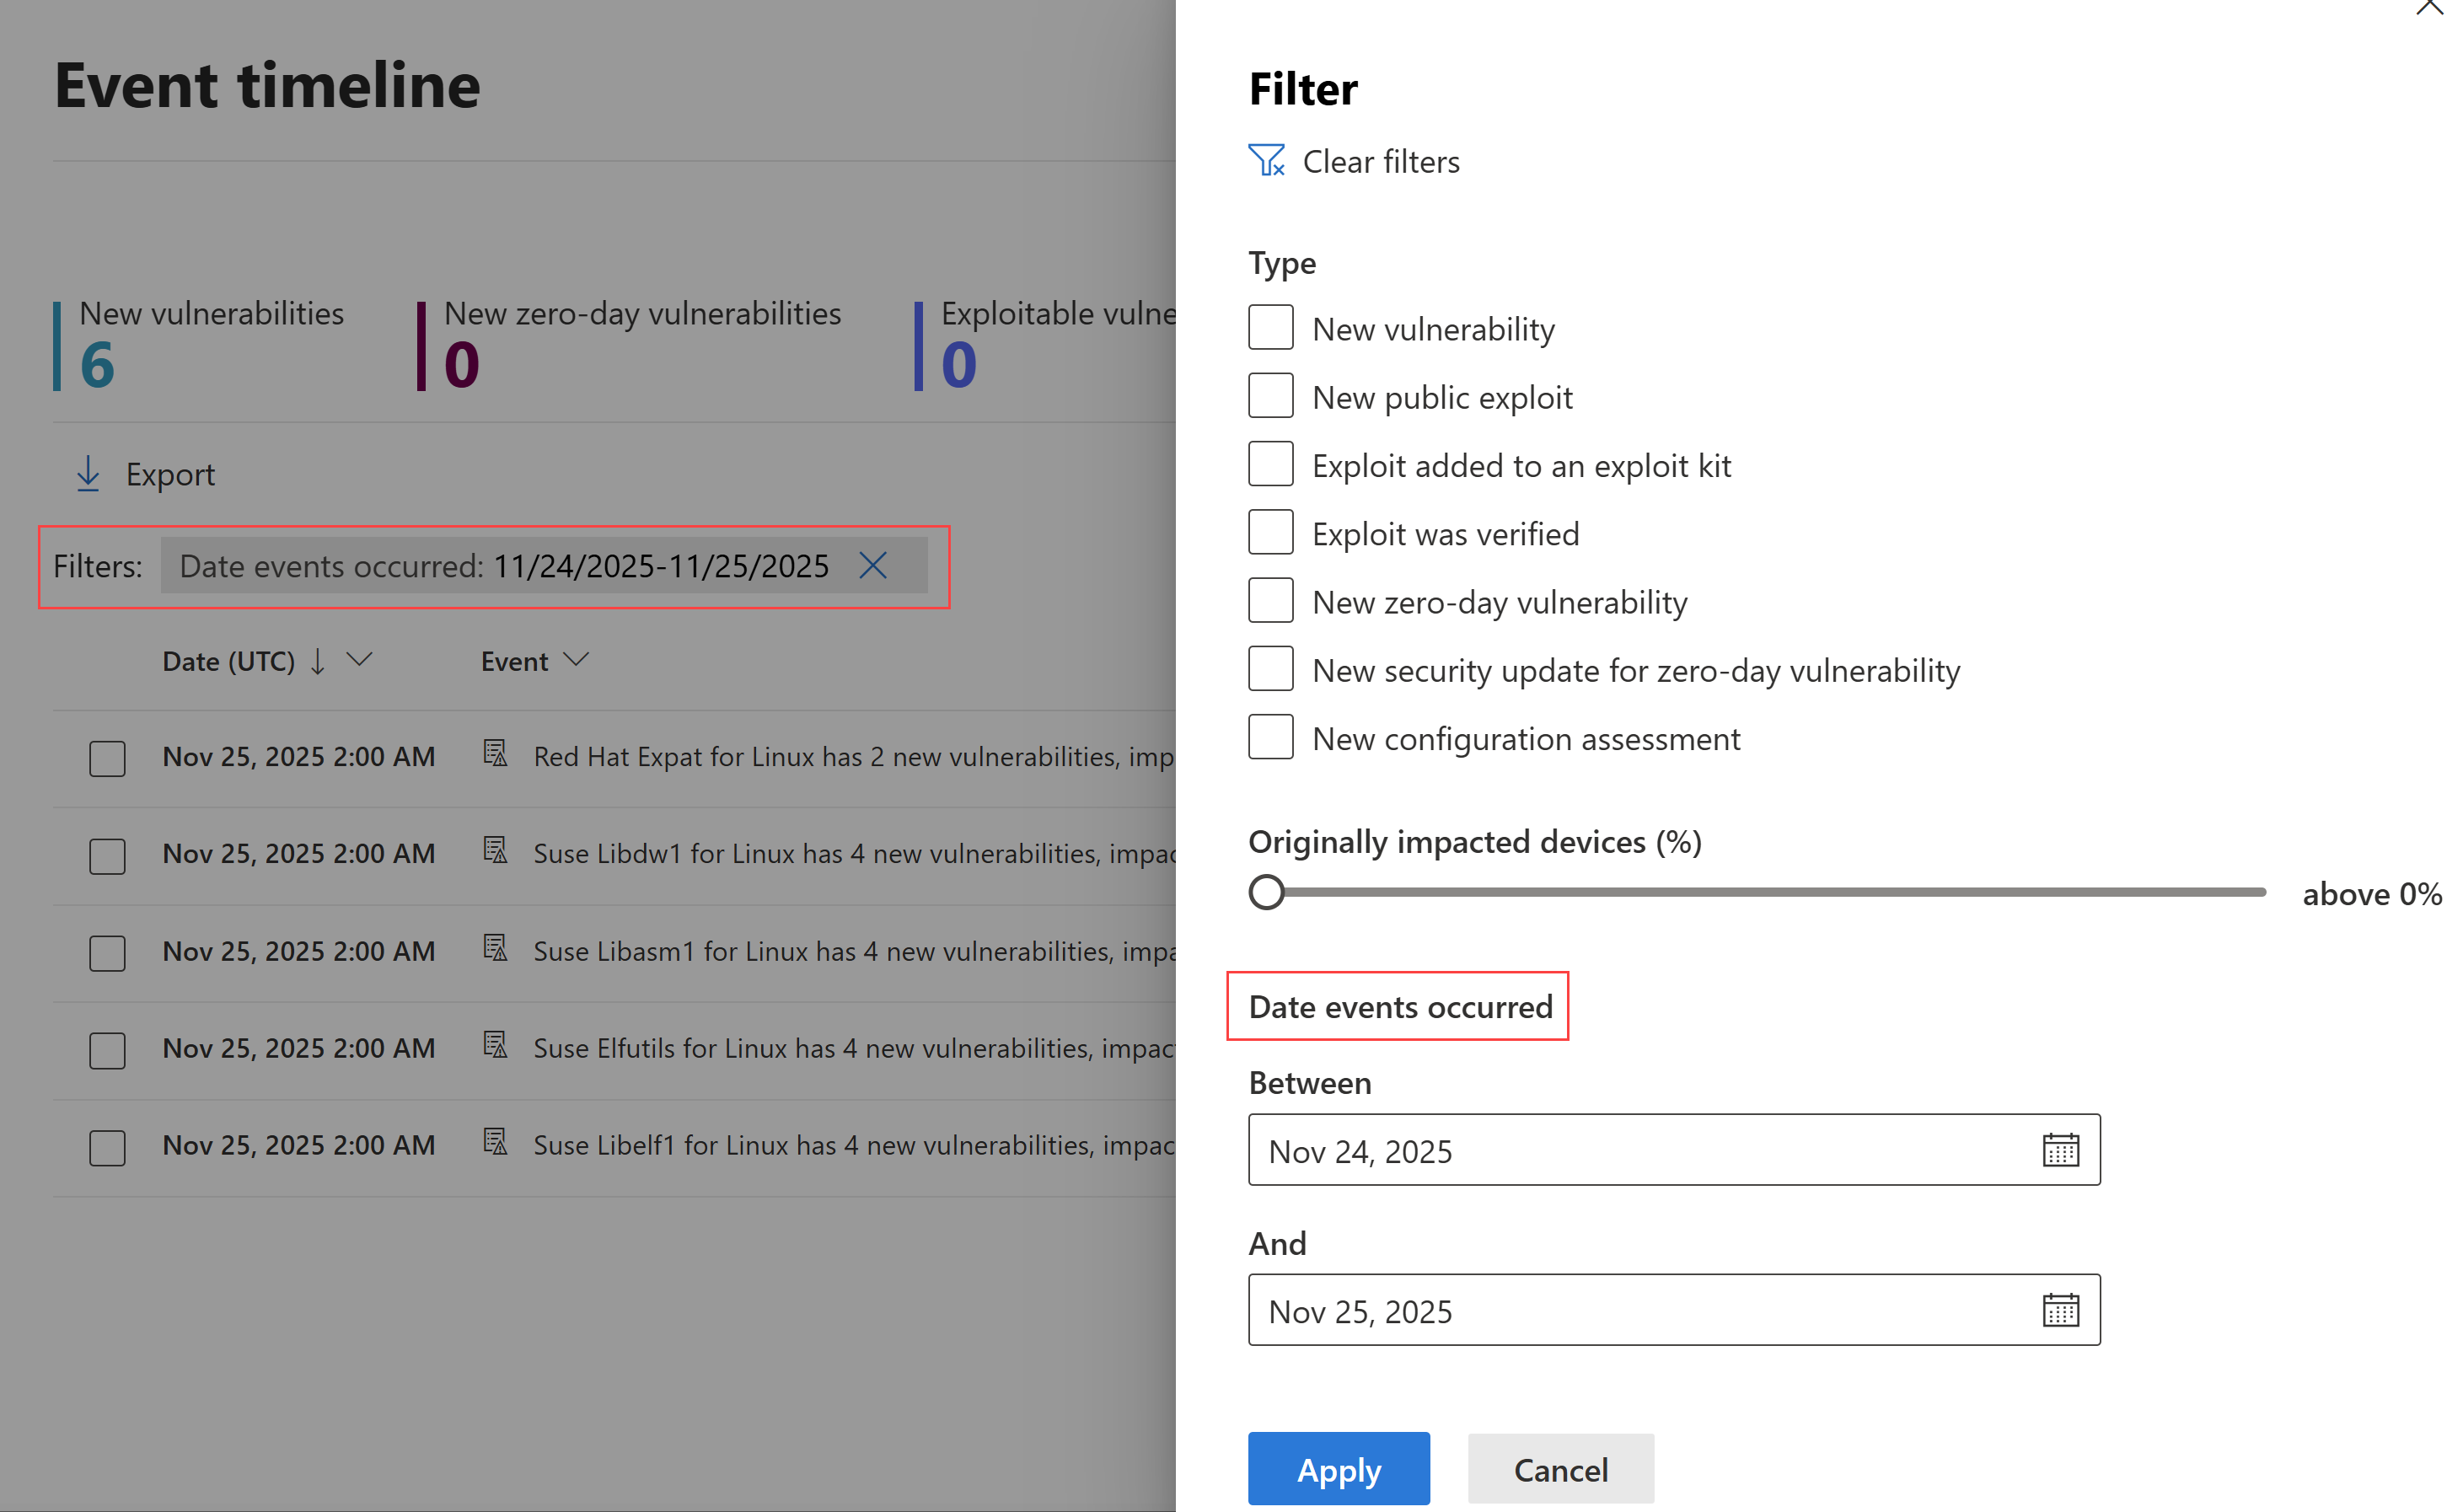This screenshot has height=1512, width=2463.
Task: Expand the Event column dropdown chevron
Action: (x=576, y=659)
